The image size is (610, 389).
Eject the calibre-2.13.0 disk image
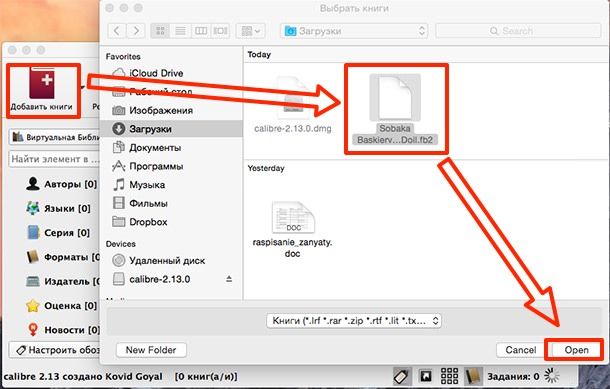coord(229,279)
